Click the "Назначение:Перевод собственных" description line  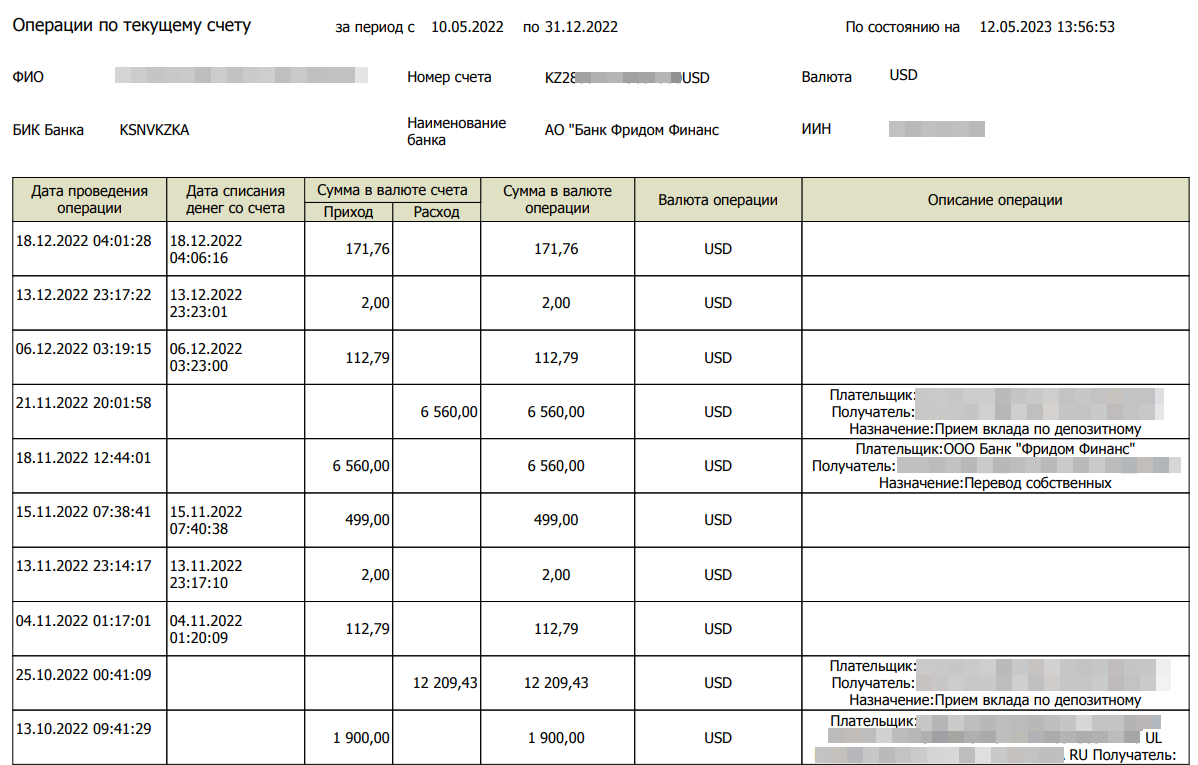click(995, 484)
